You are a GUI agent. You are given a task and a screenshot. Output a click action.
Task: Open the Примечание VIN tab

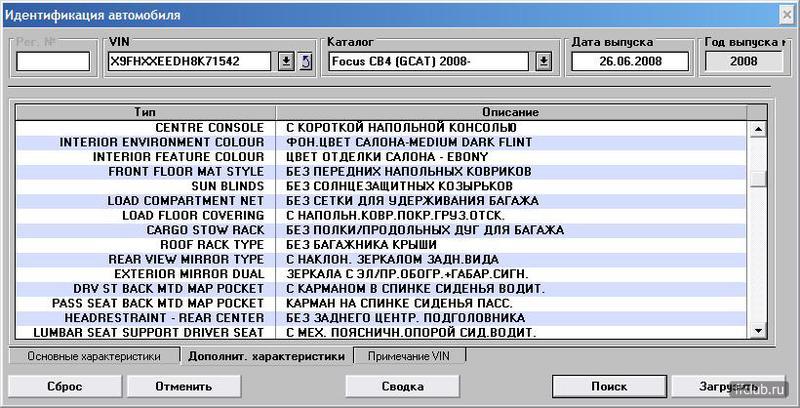(x=409, y=356)
